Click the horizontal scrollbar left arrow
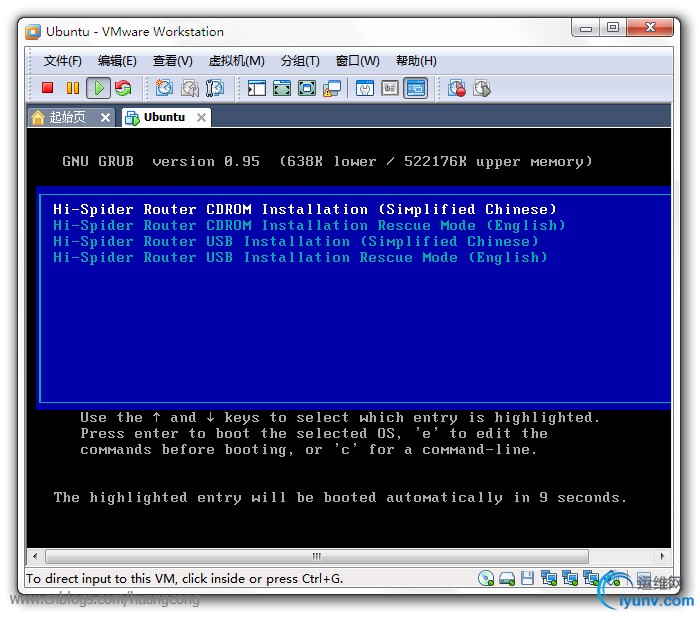Screen dimensions: 700x617 point(35,556)
